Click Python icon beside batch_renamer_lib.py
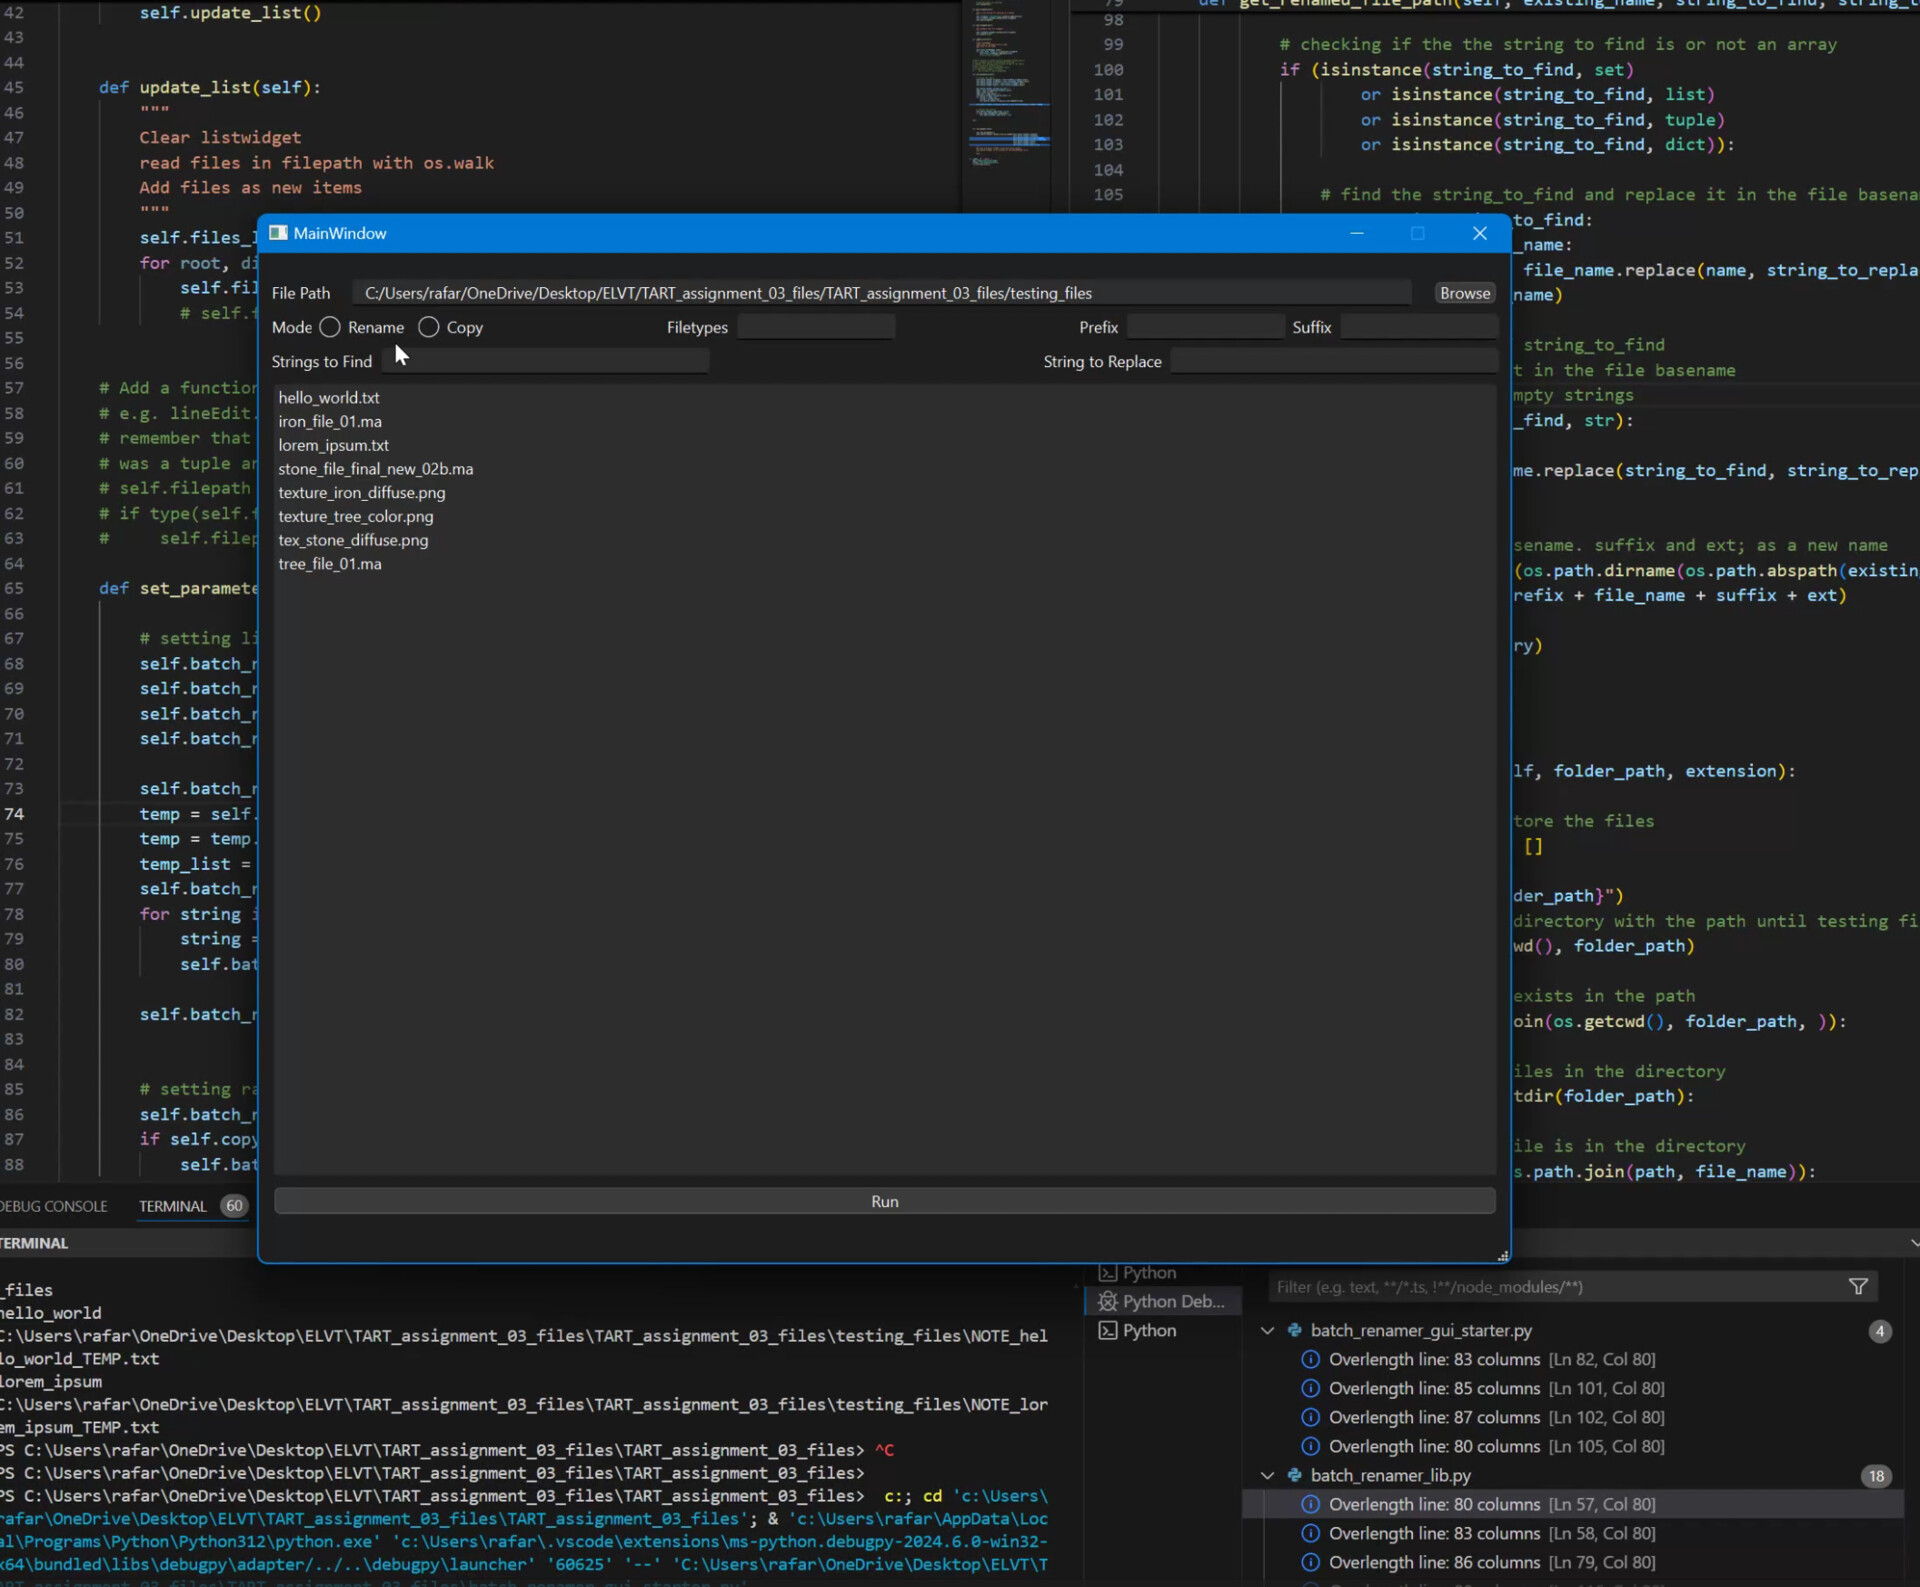The height and width of the screenshot is (1587, 1920). coord(1294,1475)
